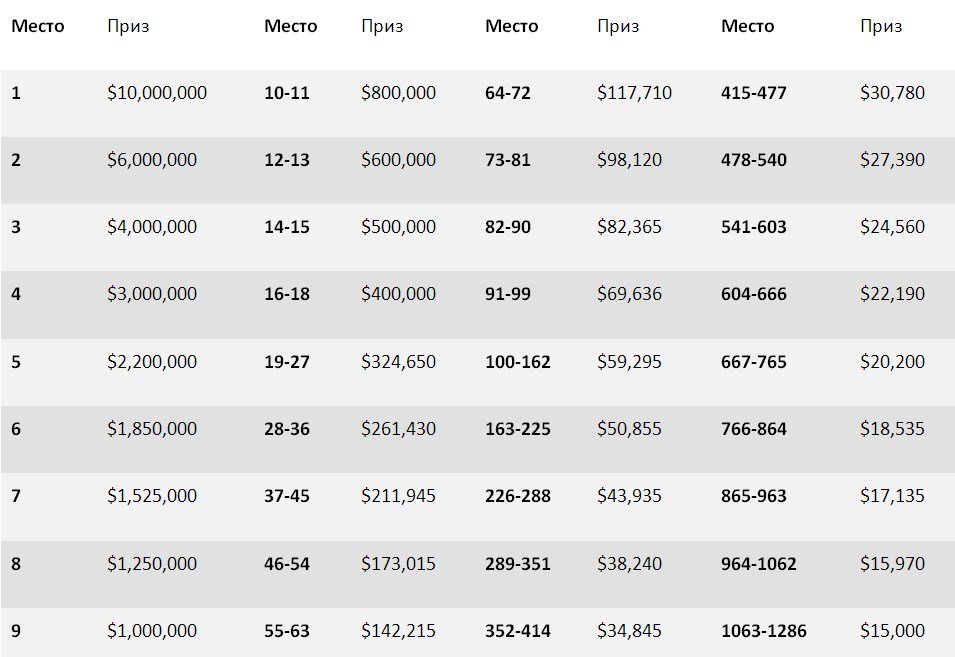Select the $142,215 prize value
Image resolution: width=955 pixels, height=657 pixels.
click(398, 631)
